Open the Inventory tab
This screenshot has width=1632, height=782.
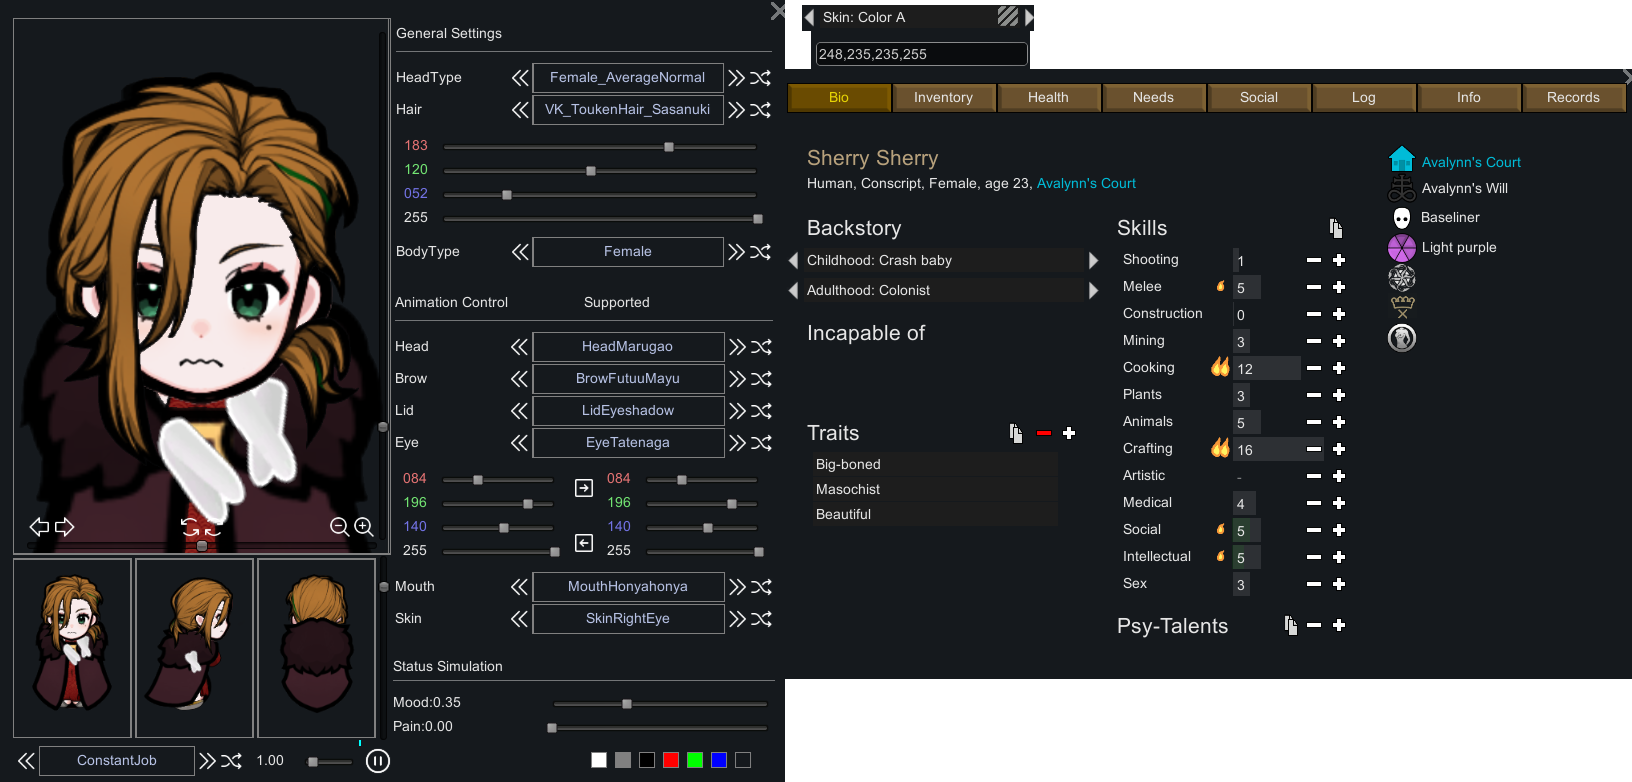pos(943,97)
